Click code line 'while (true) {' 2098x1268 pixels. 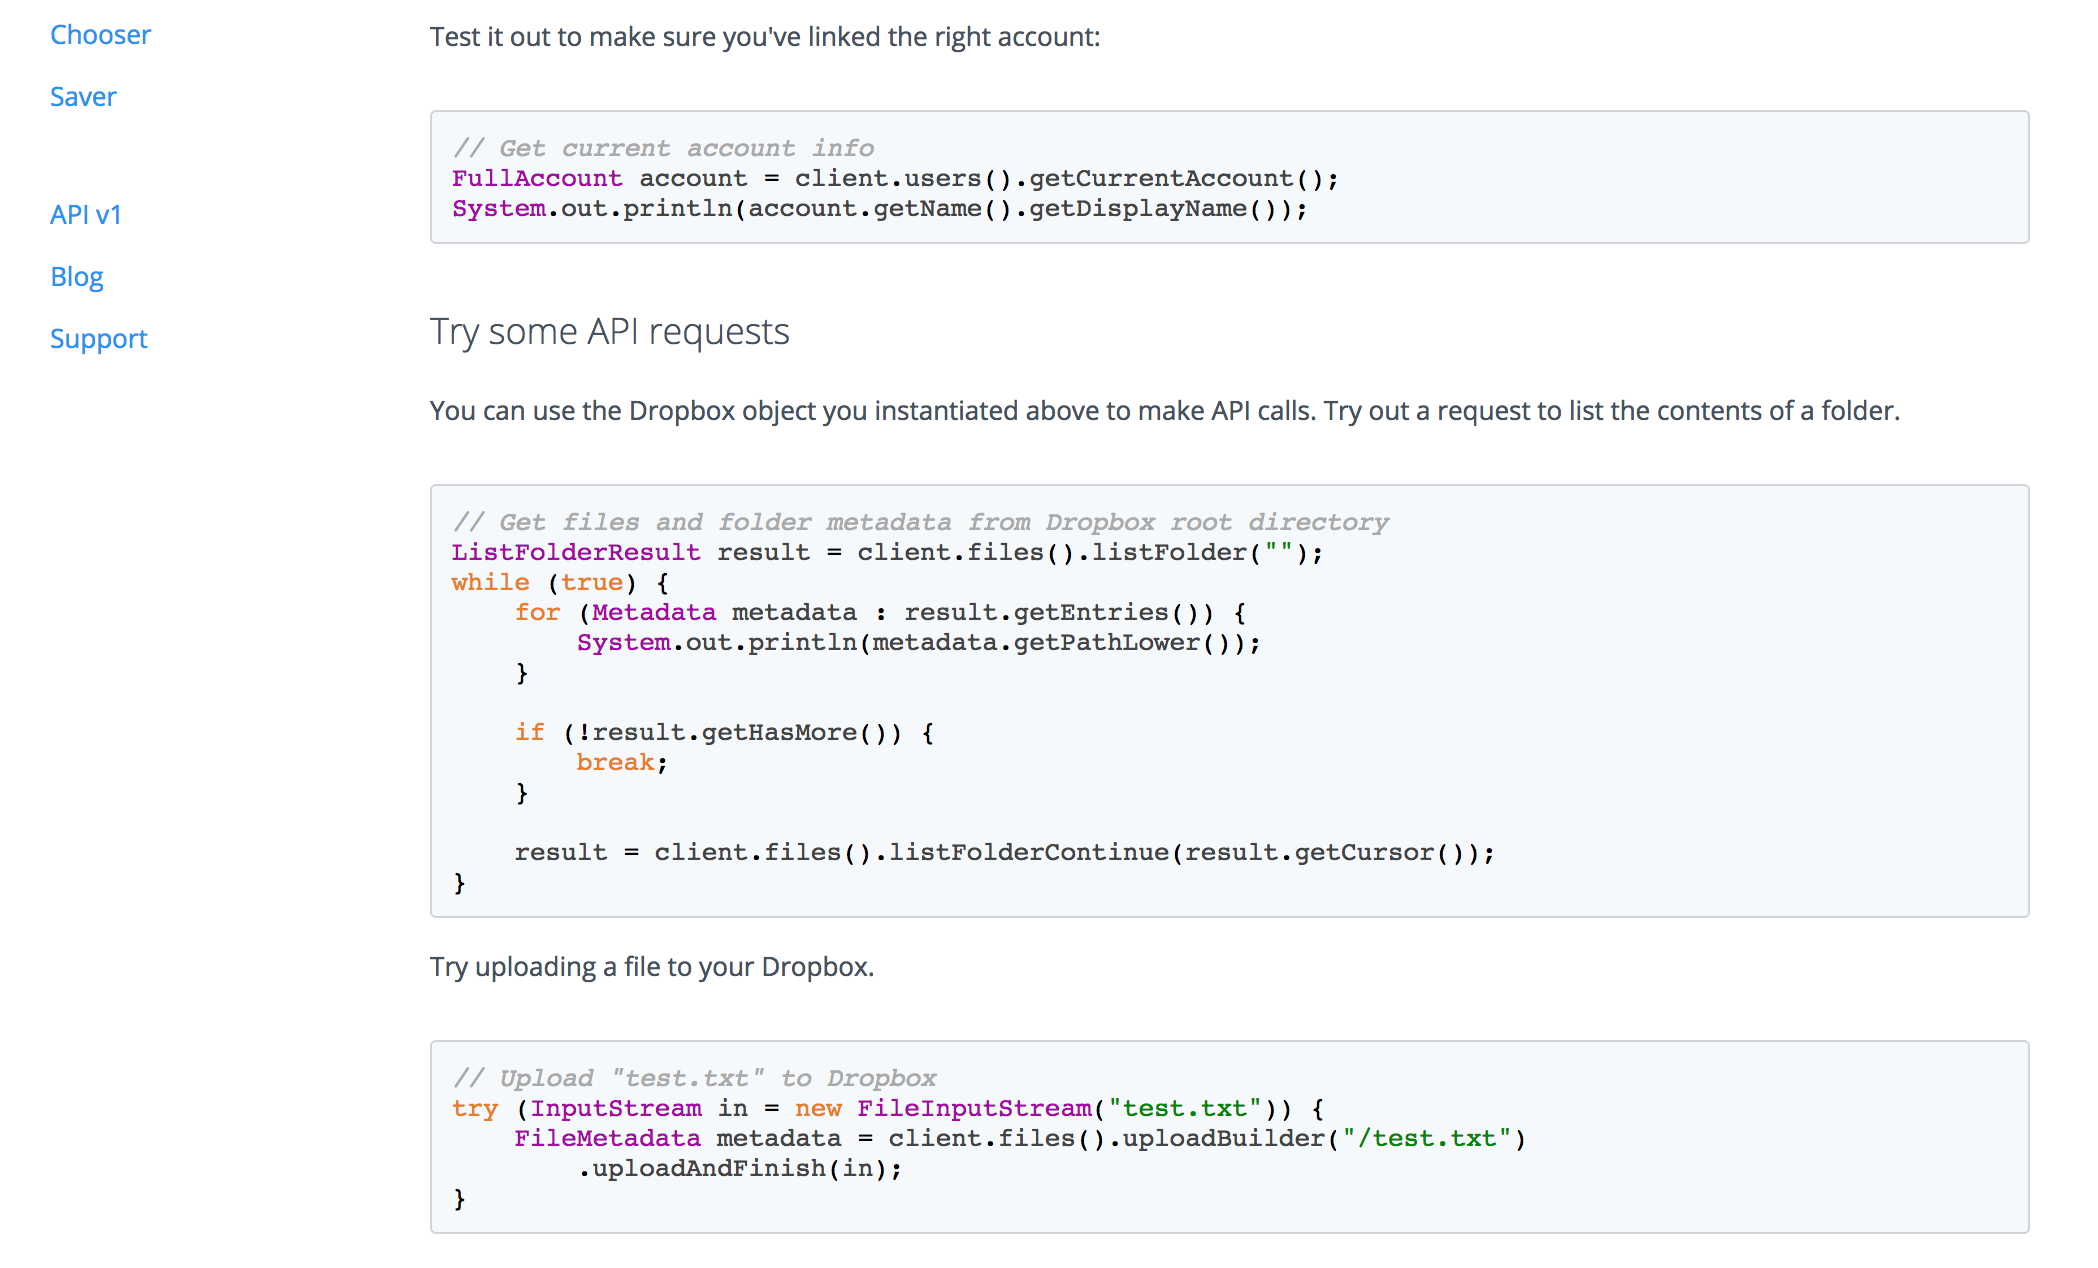[x=561, y=582]
